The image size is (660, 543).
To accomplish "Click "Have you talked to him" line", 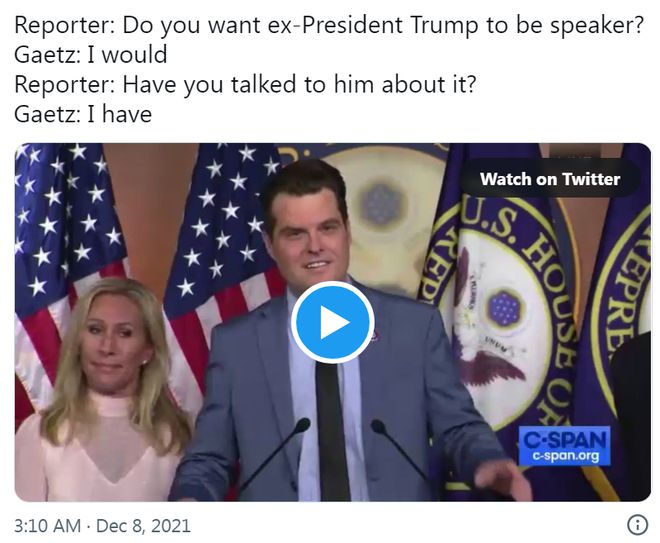I will pos(245,83).
